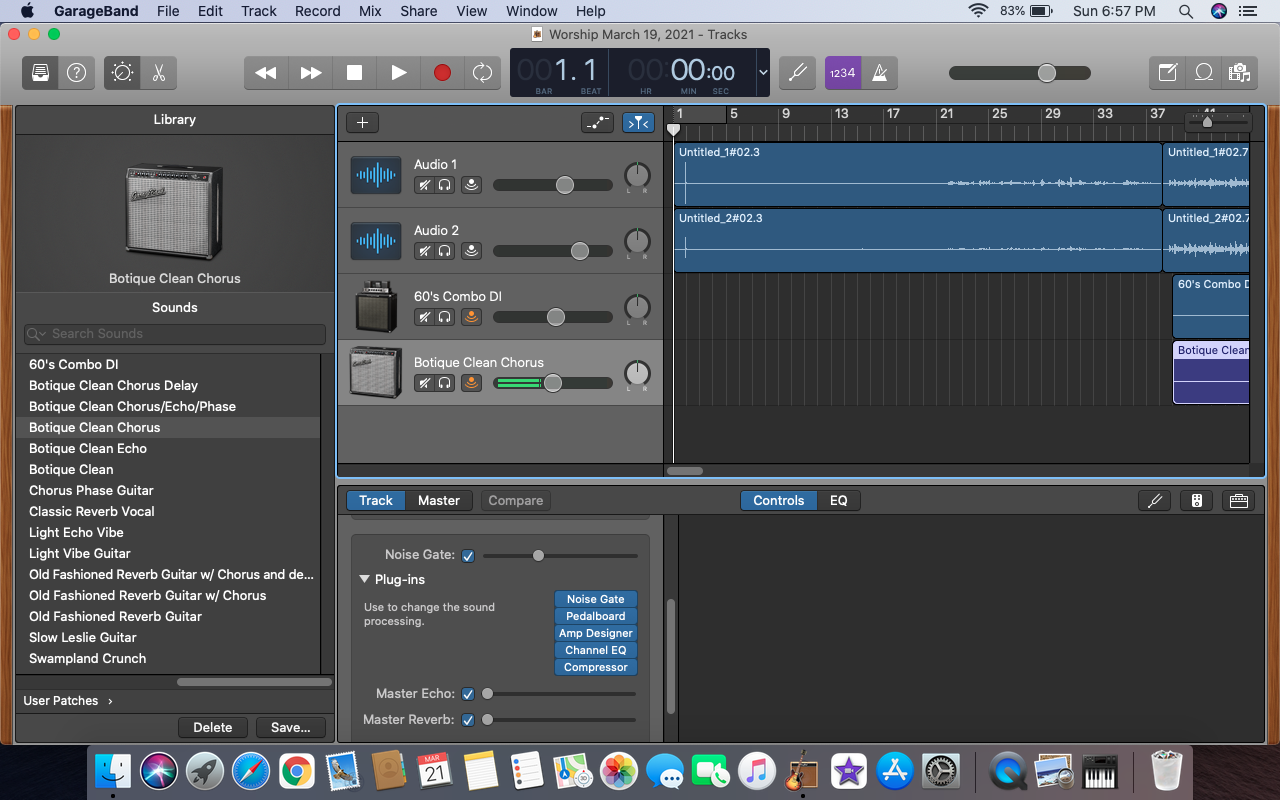
Task: Open the Editors scissors button
Action: pyautogui.click(x=158, y=73)
